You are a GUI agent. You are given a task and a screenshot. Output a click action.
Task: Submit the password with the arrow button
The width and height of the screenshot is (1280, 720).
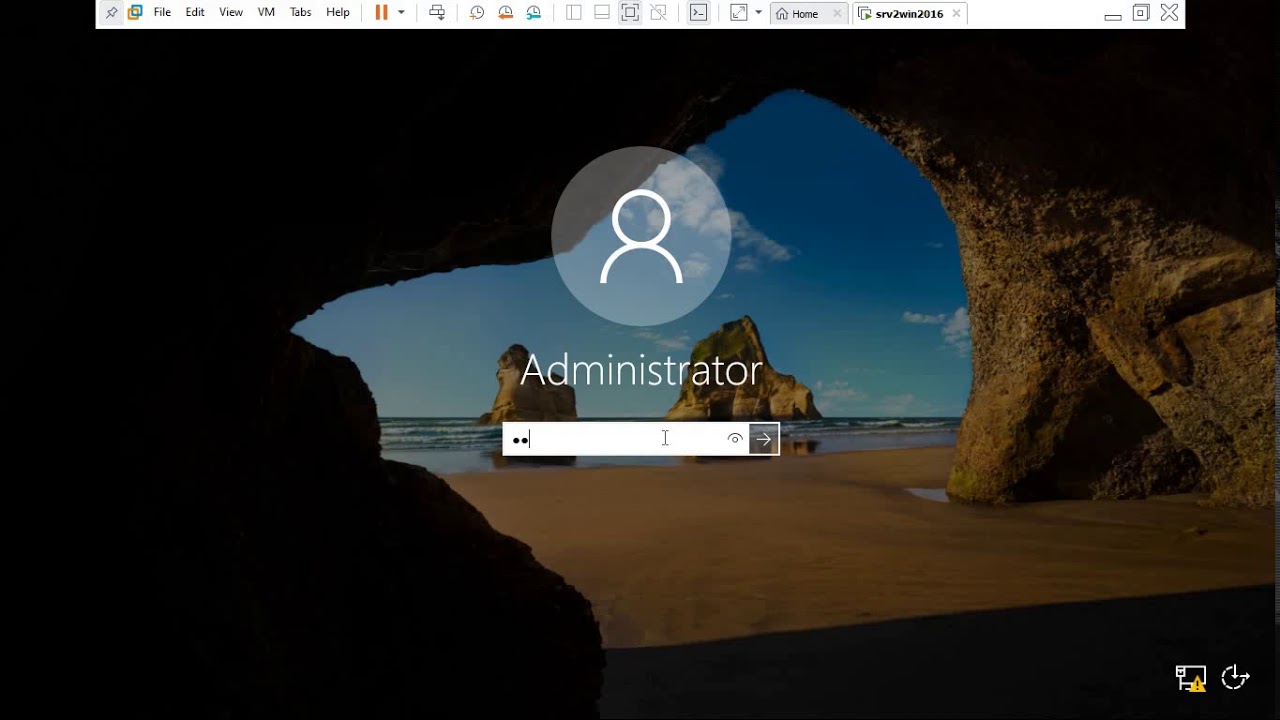[764, 439]
